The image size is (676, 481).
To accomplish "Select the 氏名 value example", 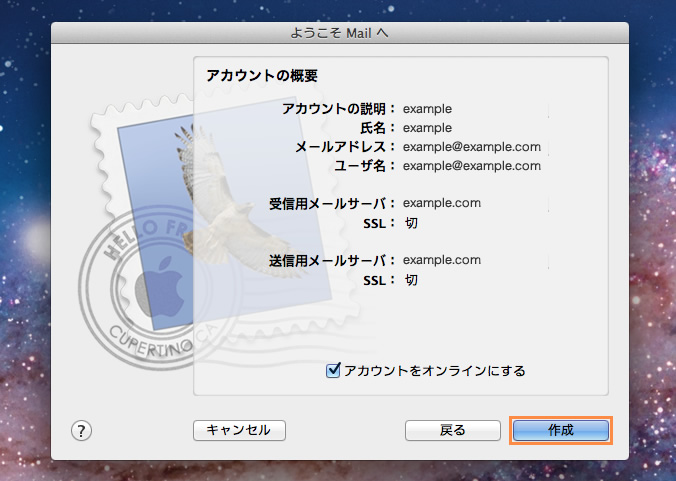I will 427,128.
